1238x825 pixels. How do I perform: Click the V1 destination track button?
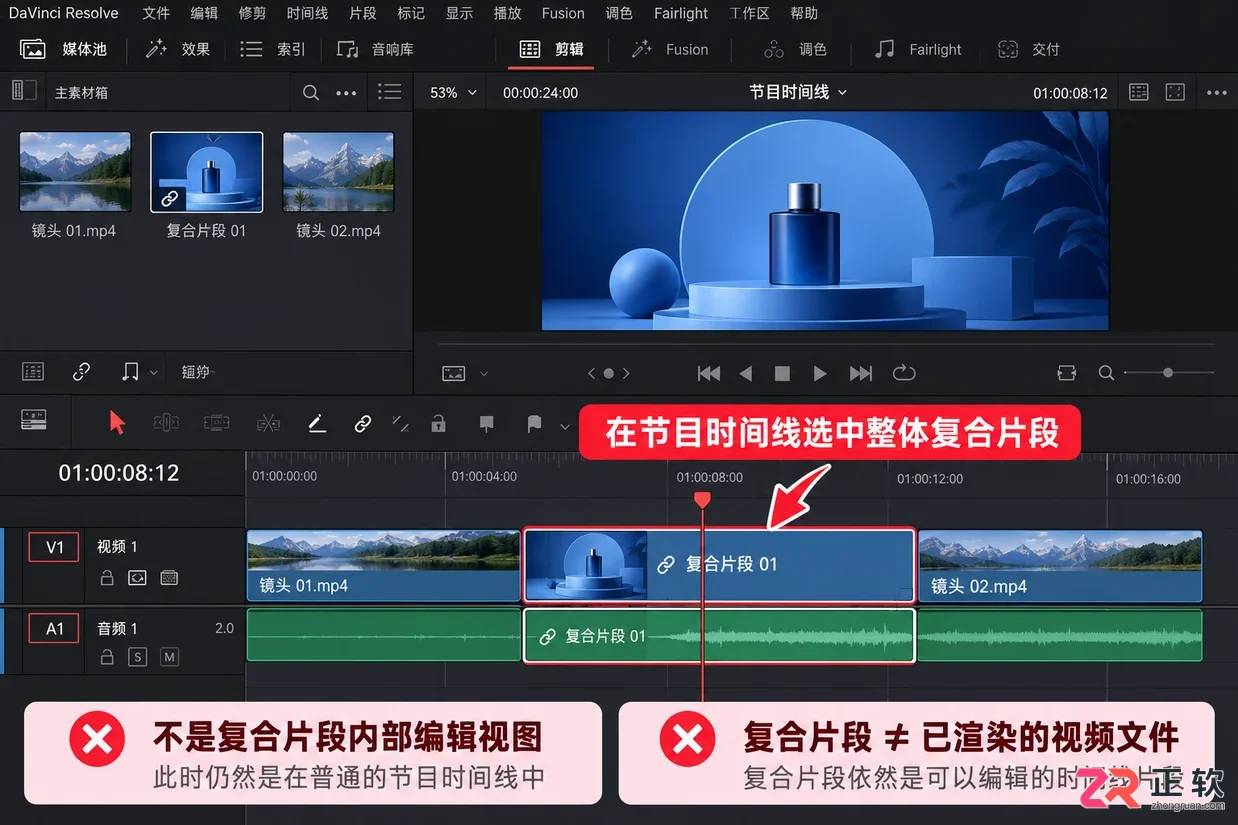point(54,547)
